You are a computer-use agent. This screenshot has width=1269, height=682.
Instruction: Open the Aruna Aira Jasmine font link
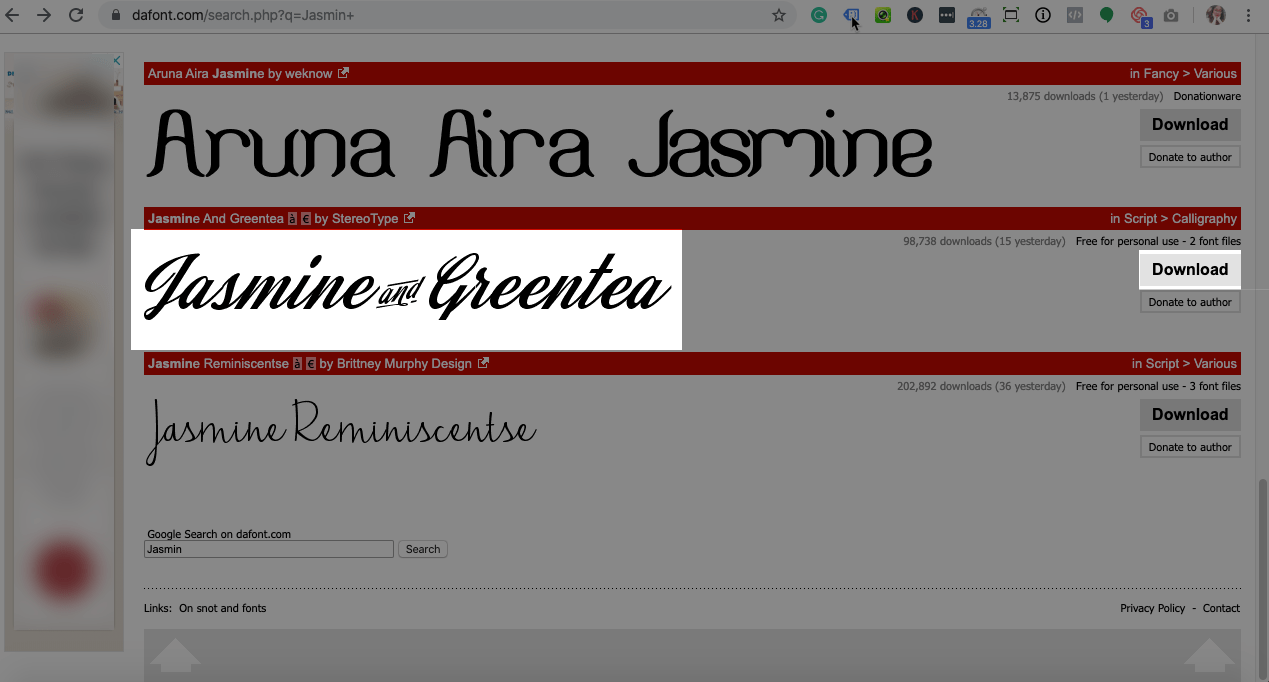tap(206, 73)
